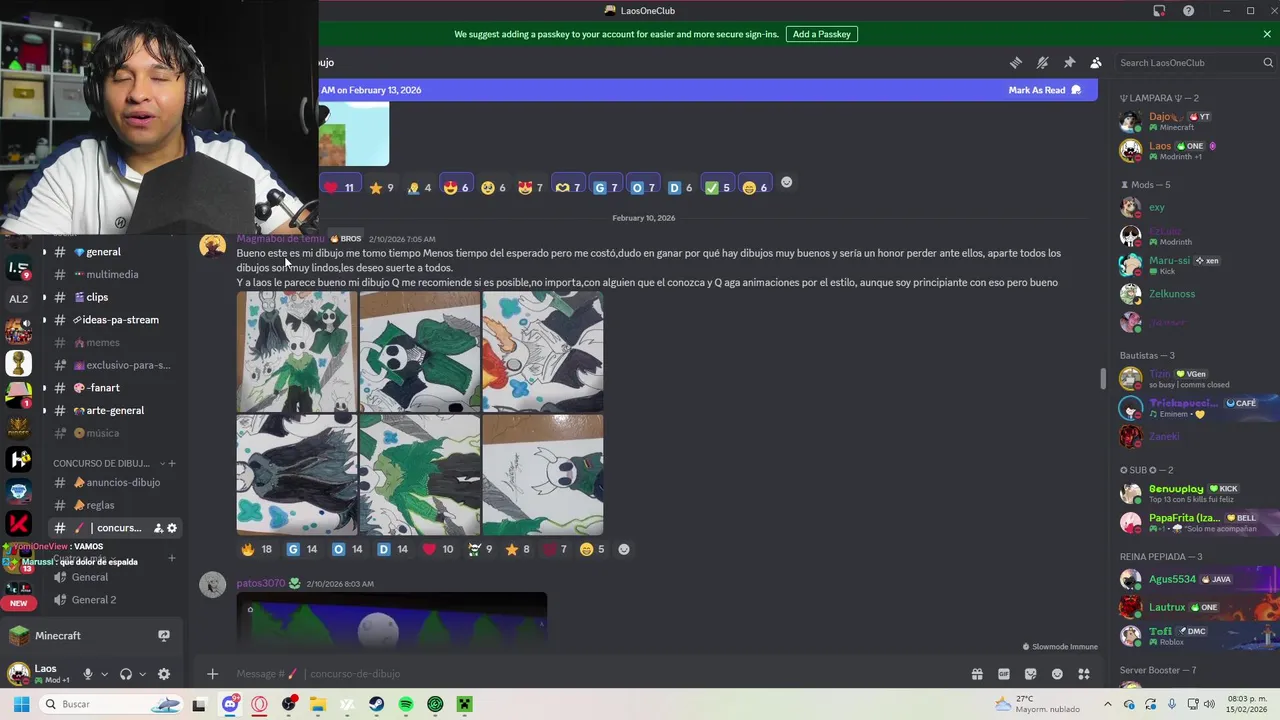
Task: Focus the Search LaosOneClub field
Action: click(1195, 62)
